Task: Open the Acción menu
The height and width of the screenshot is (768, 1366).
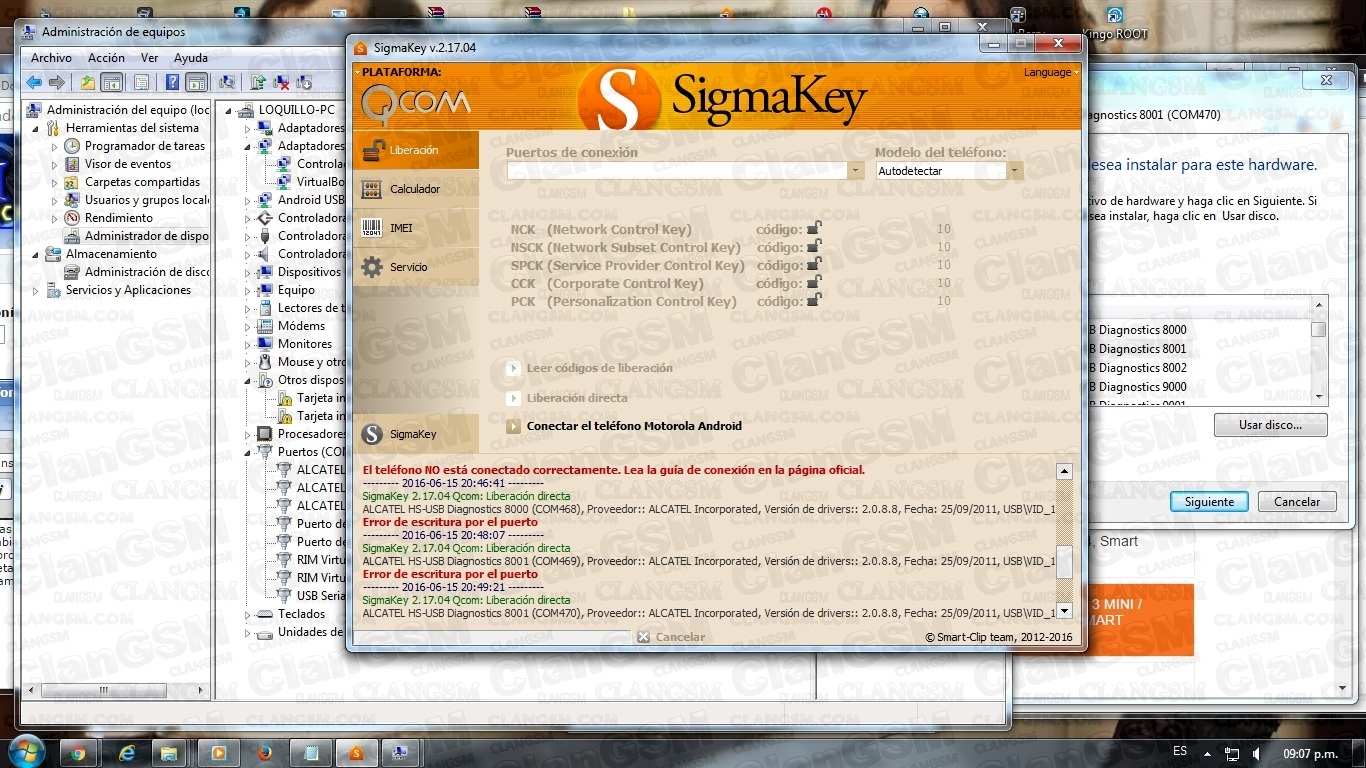Action: (106, 58)
